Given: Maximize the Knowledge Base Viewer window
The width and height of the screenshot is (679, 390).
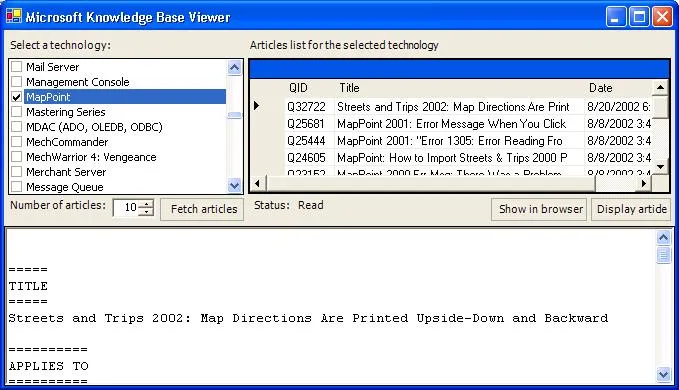Looking at the screenshot, I should [639, 17].
